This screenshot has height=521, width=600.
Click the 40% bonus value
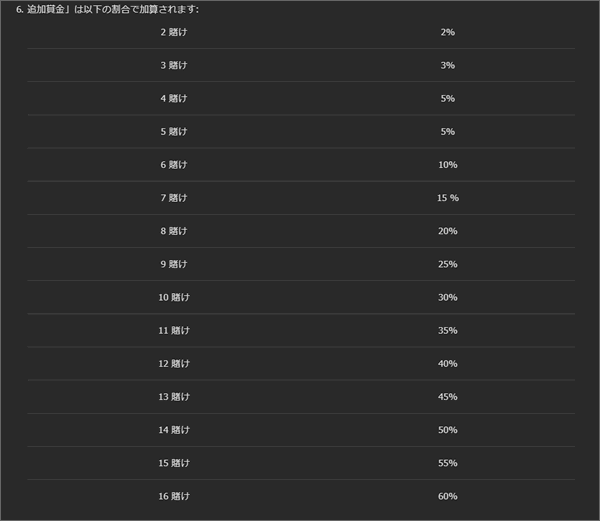click(447, 363)
